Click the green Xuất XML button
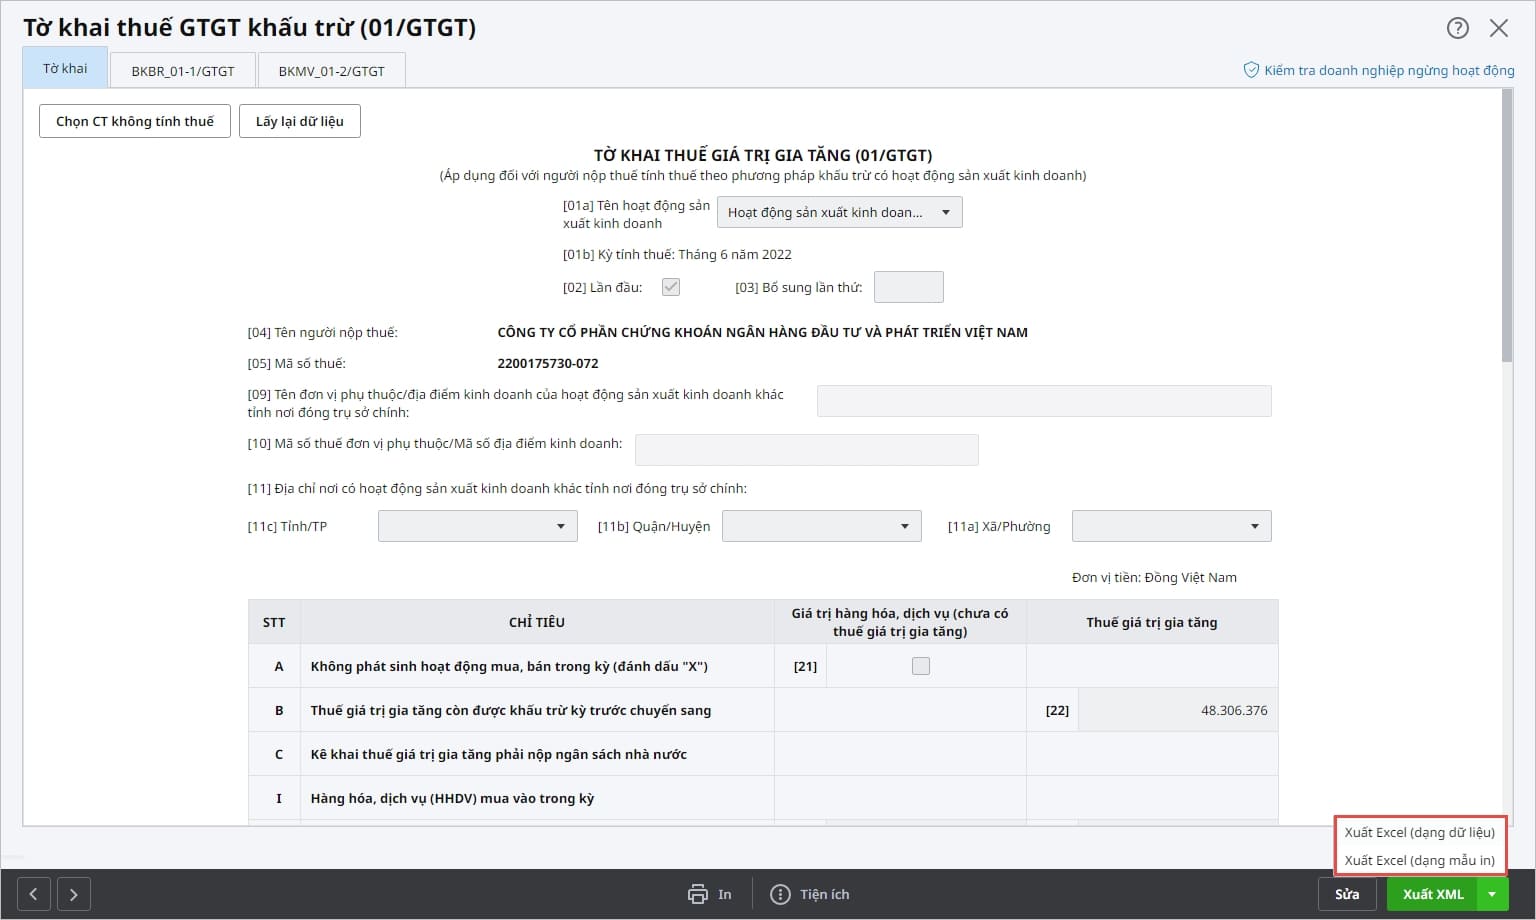 (x=1433, y=894)
